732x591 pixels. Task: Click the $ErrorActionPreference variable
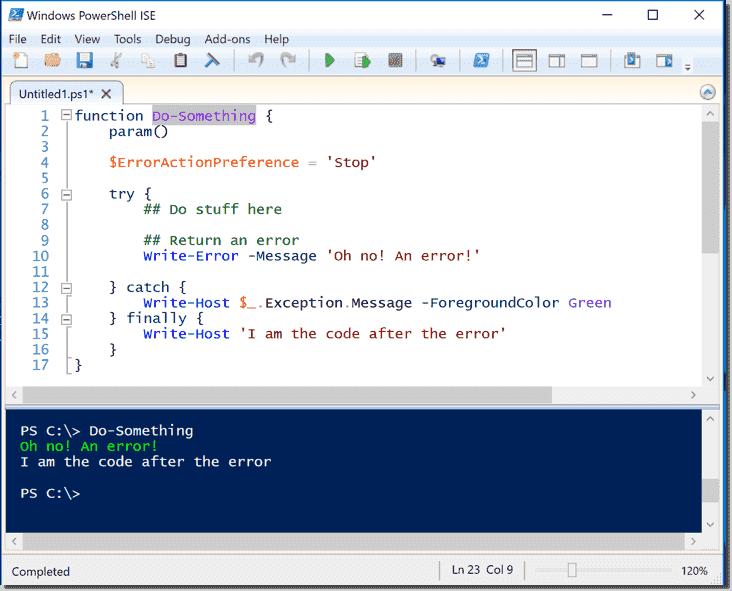[x=204, y=162]
